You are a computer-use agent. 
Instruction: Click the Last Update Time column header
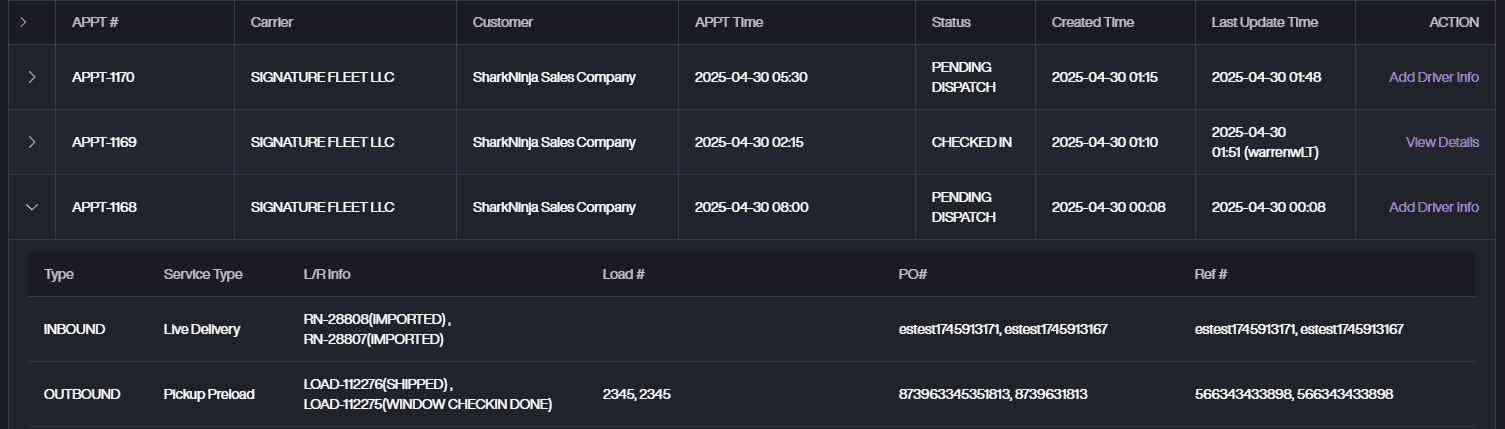click(x=1264, y=22)
